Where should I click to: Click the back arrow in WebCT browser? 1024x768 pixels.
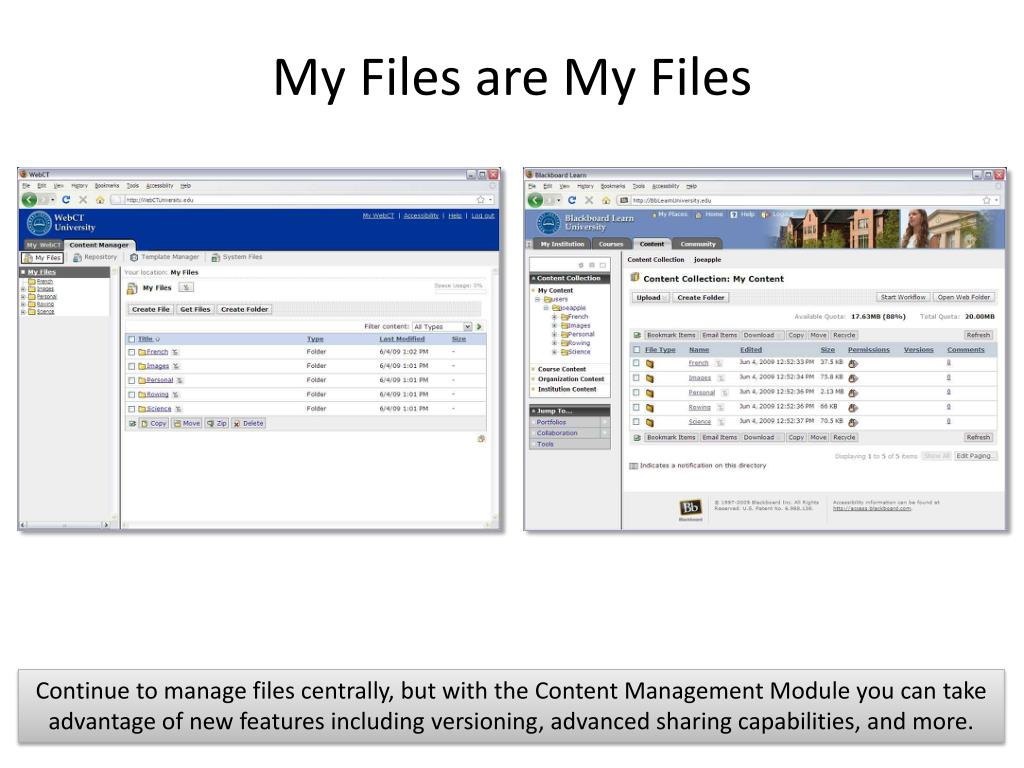pyautogui.click(x=29, y=200)
